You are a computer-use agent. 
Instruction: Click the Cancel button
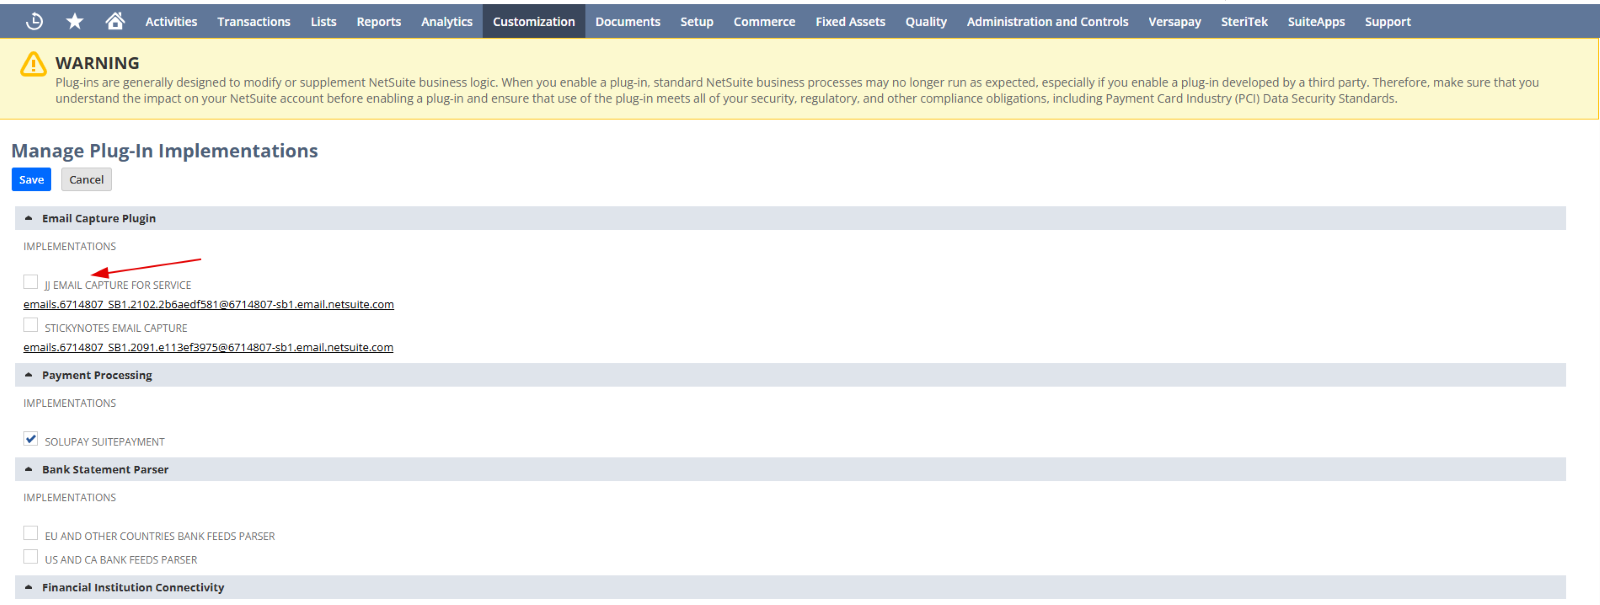point(86,180)
